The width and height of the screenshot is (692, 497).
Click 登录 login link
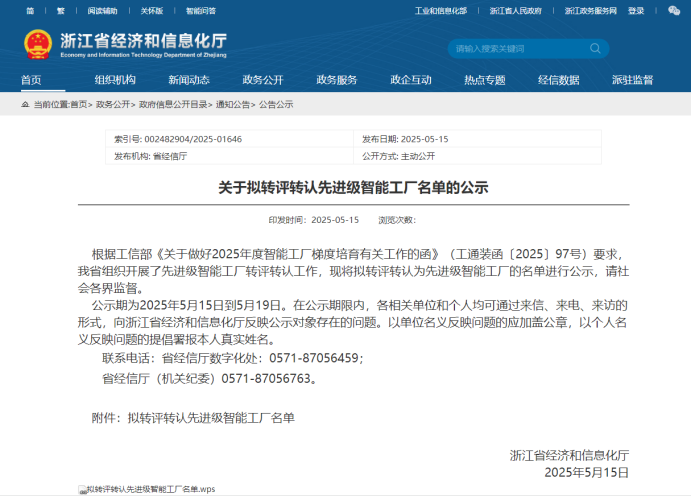tap(636, 11)
